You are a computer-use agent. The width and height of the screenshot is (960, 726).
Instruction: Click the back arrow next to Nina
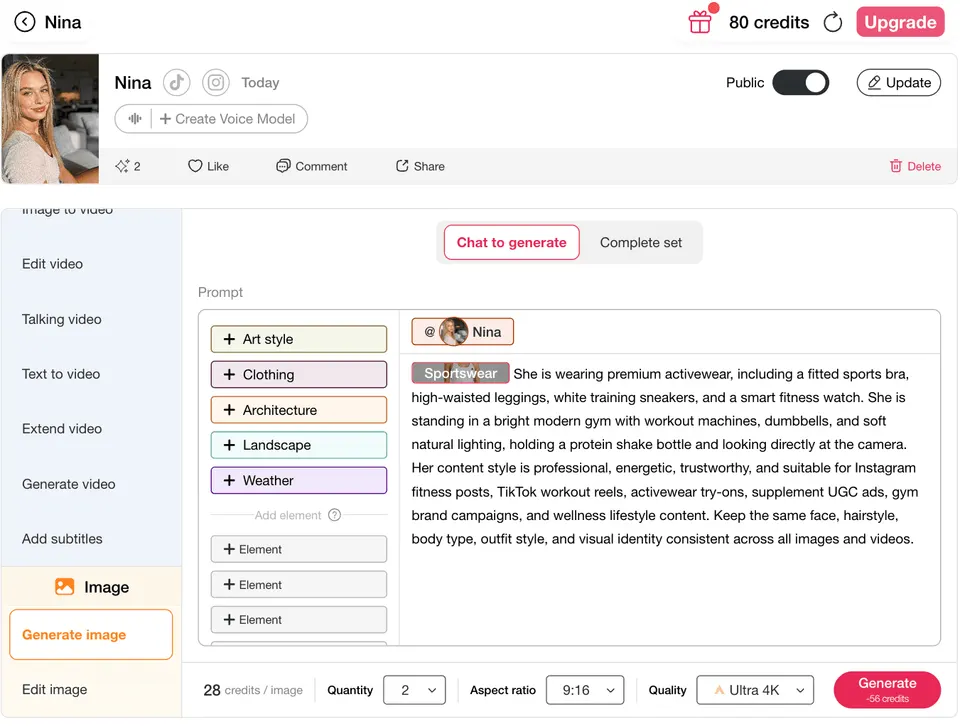[24, 22]
